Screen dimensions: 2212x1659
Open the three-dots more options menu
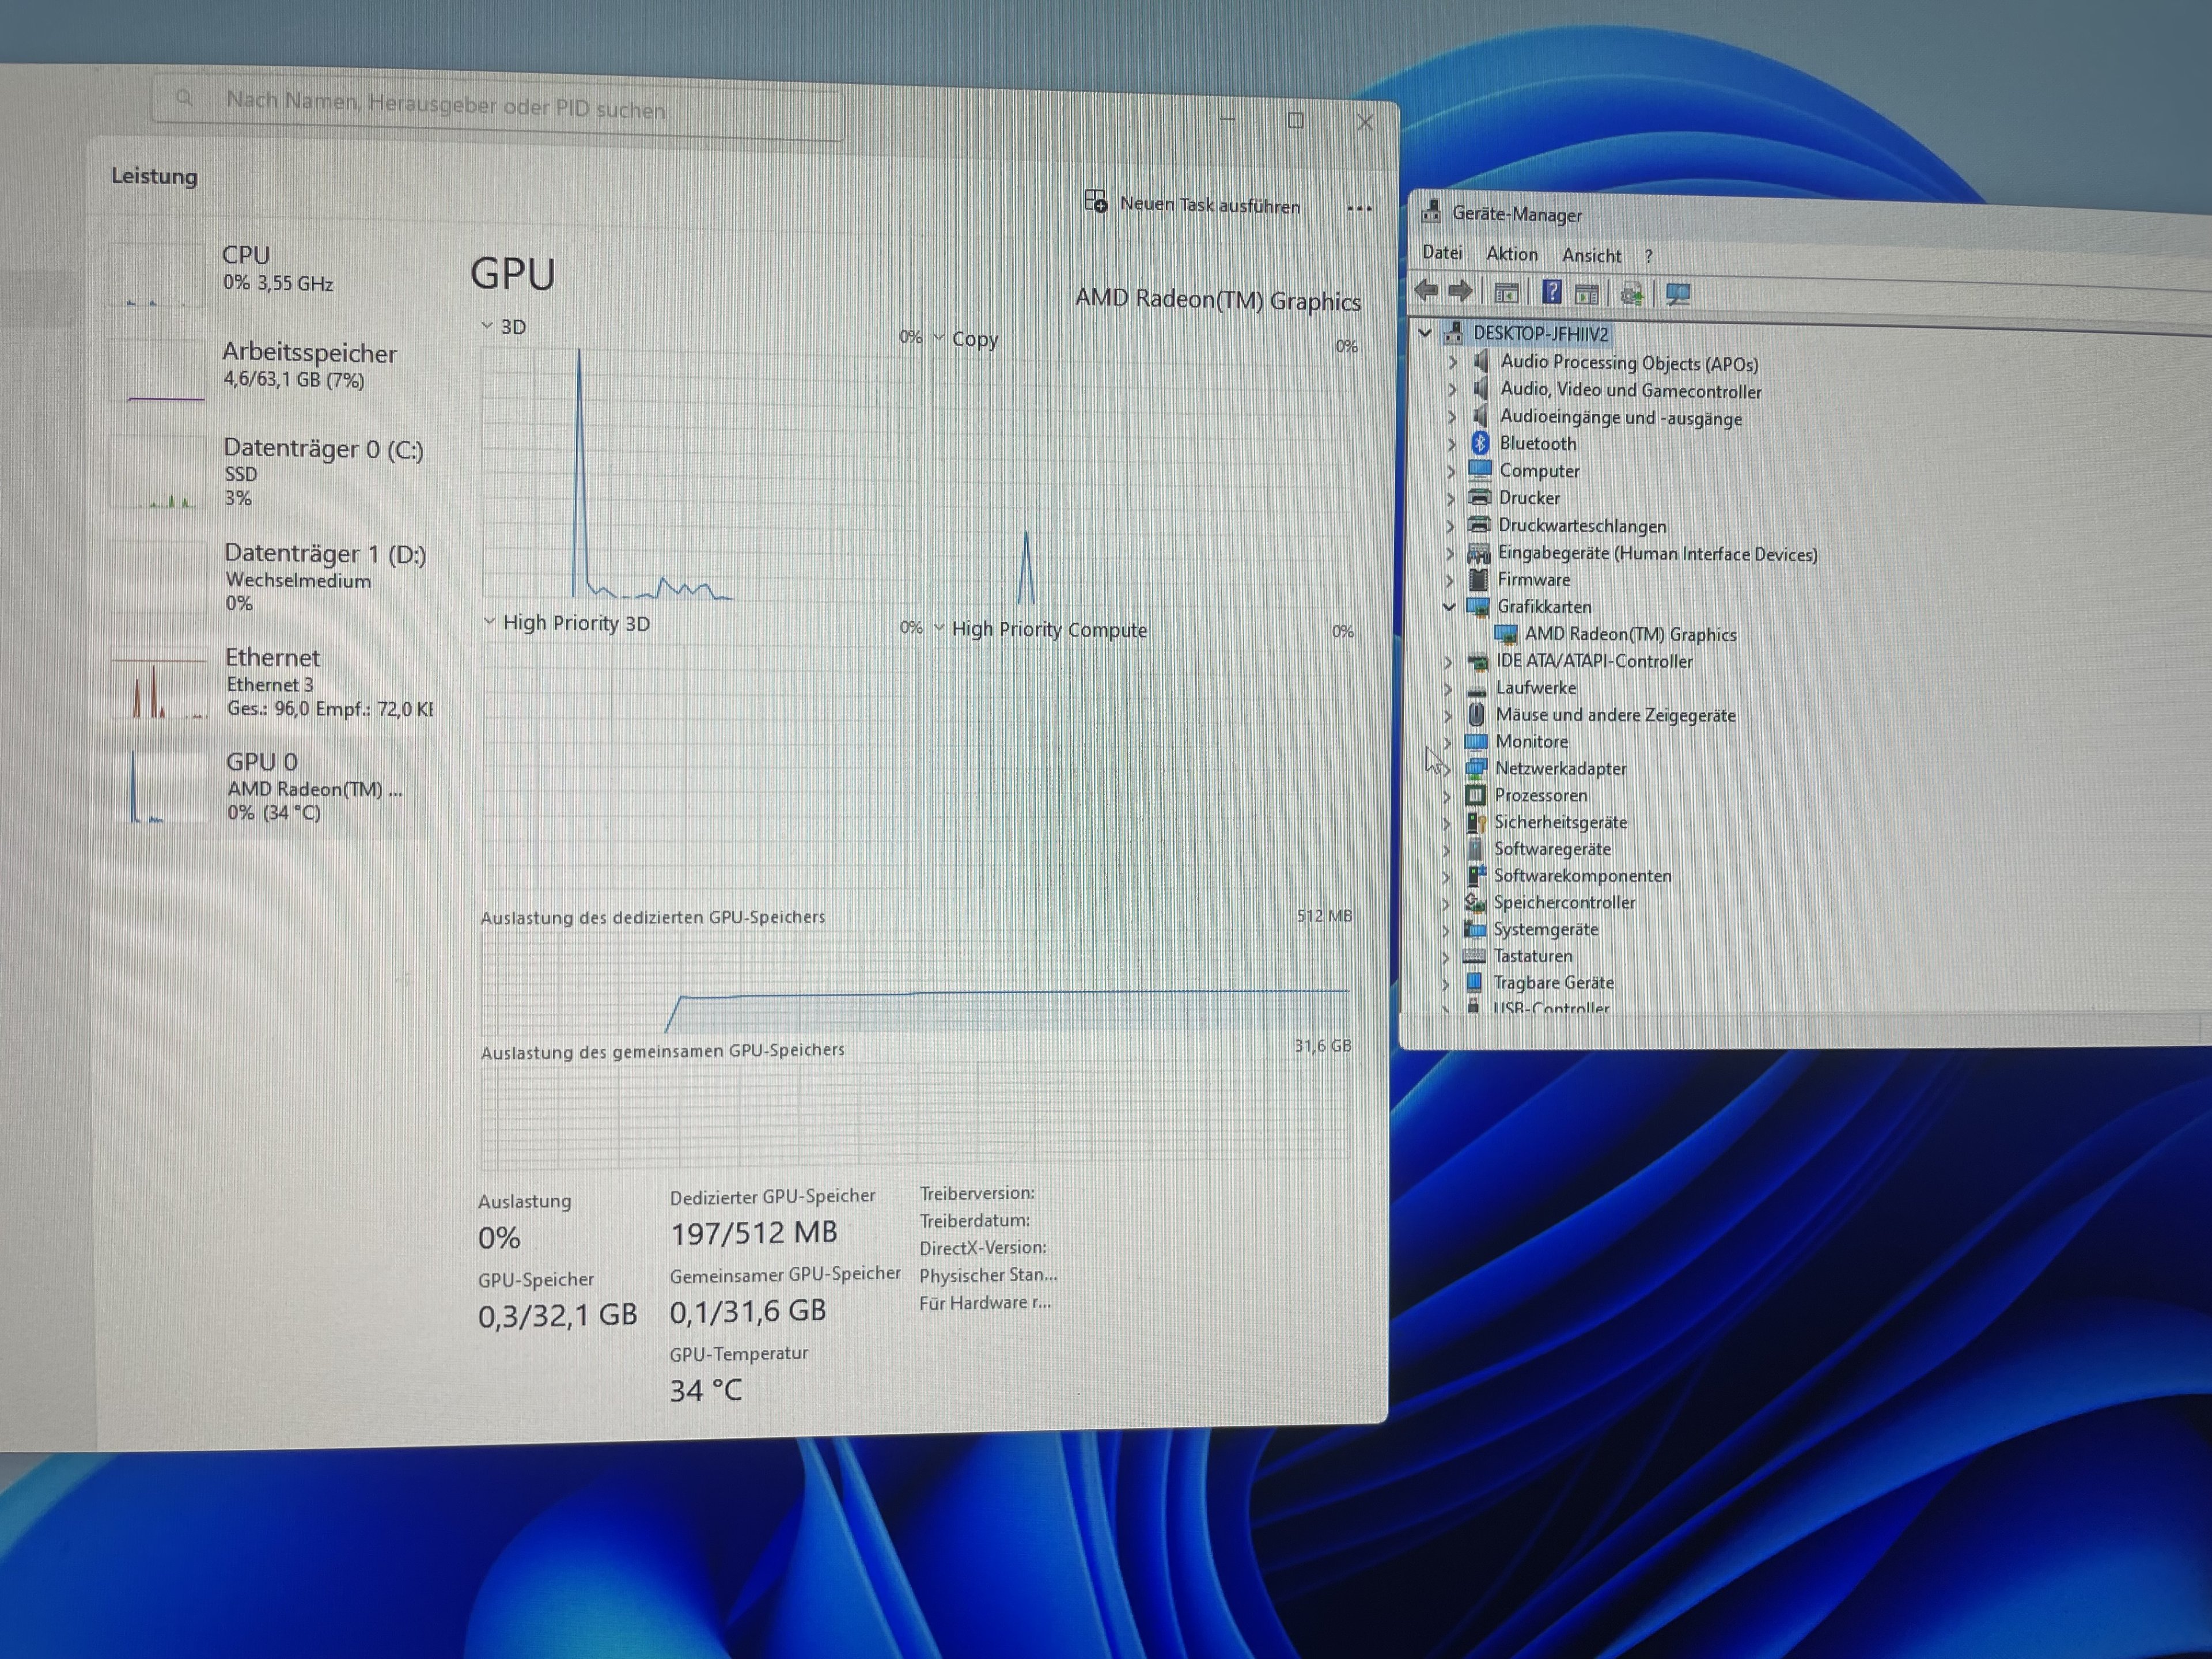point(1359,208)
